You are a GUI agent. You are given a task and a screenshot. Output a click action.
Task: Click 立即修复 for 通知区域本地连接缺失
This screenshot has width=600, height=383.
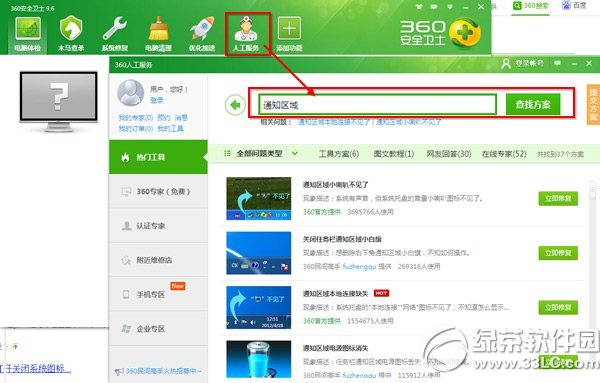[x=558, y=307]
